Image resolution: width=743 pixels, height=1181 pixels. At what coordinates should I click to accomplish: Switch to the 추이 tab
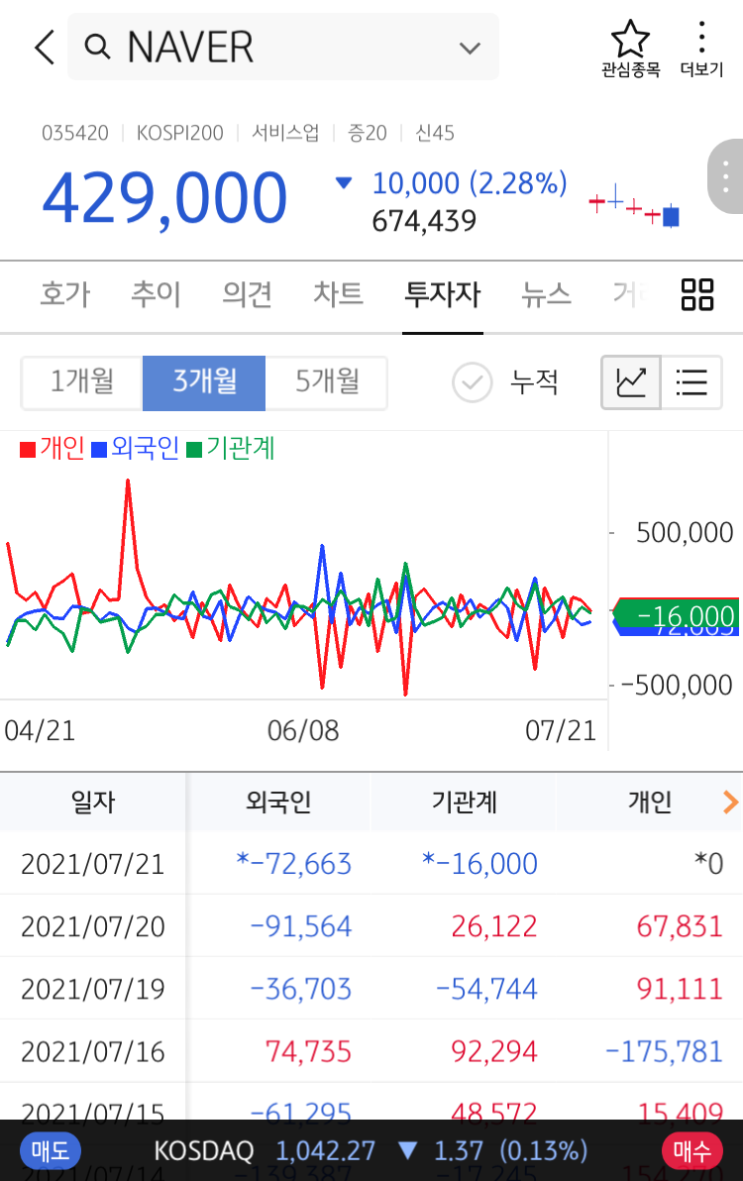(156, 294)
